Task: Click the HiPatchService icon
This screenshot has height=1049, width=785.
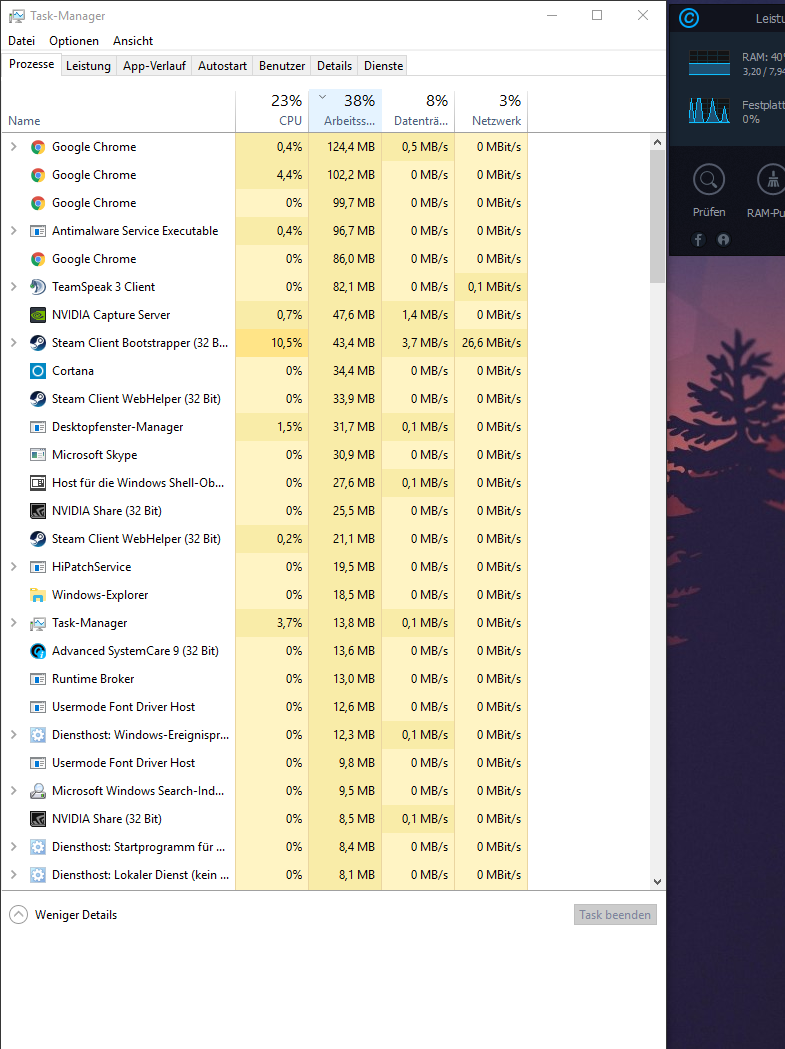Action: pos(38,567)
